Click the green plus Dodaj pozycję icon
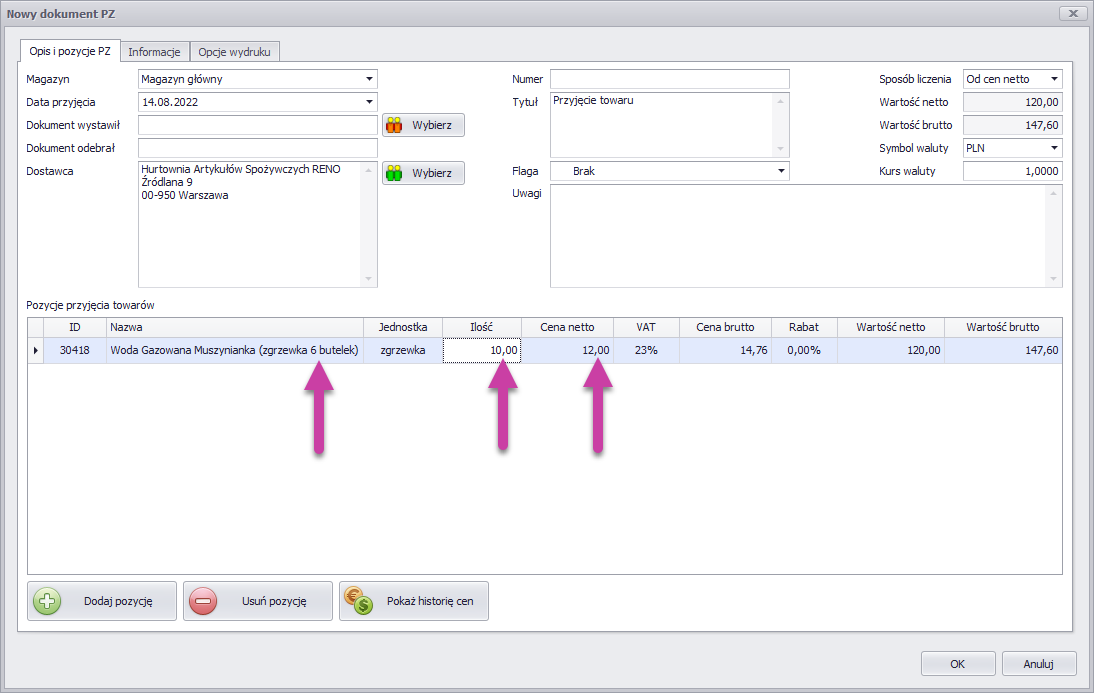 pos(47,601)
